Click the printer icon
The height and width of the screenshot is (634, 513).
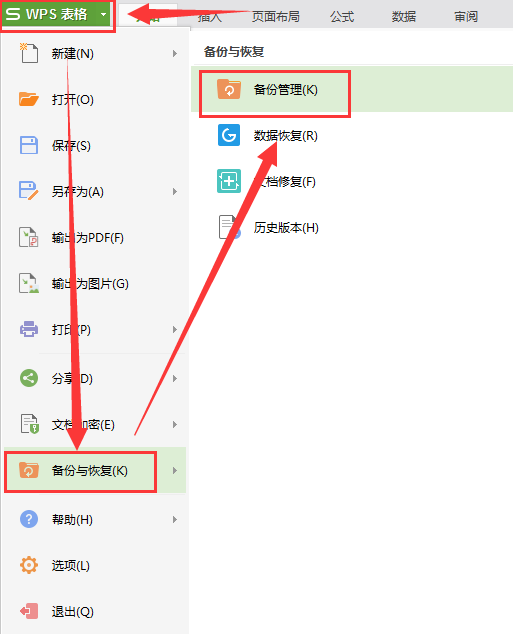click(29, 329)
